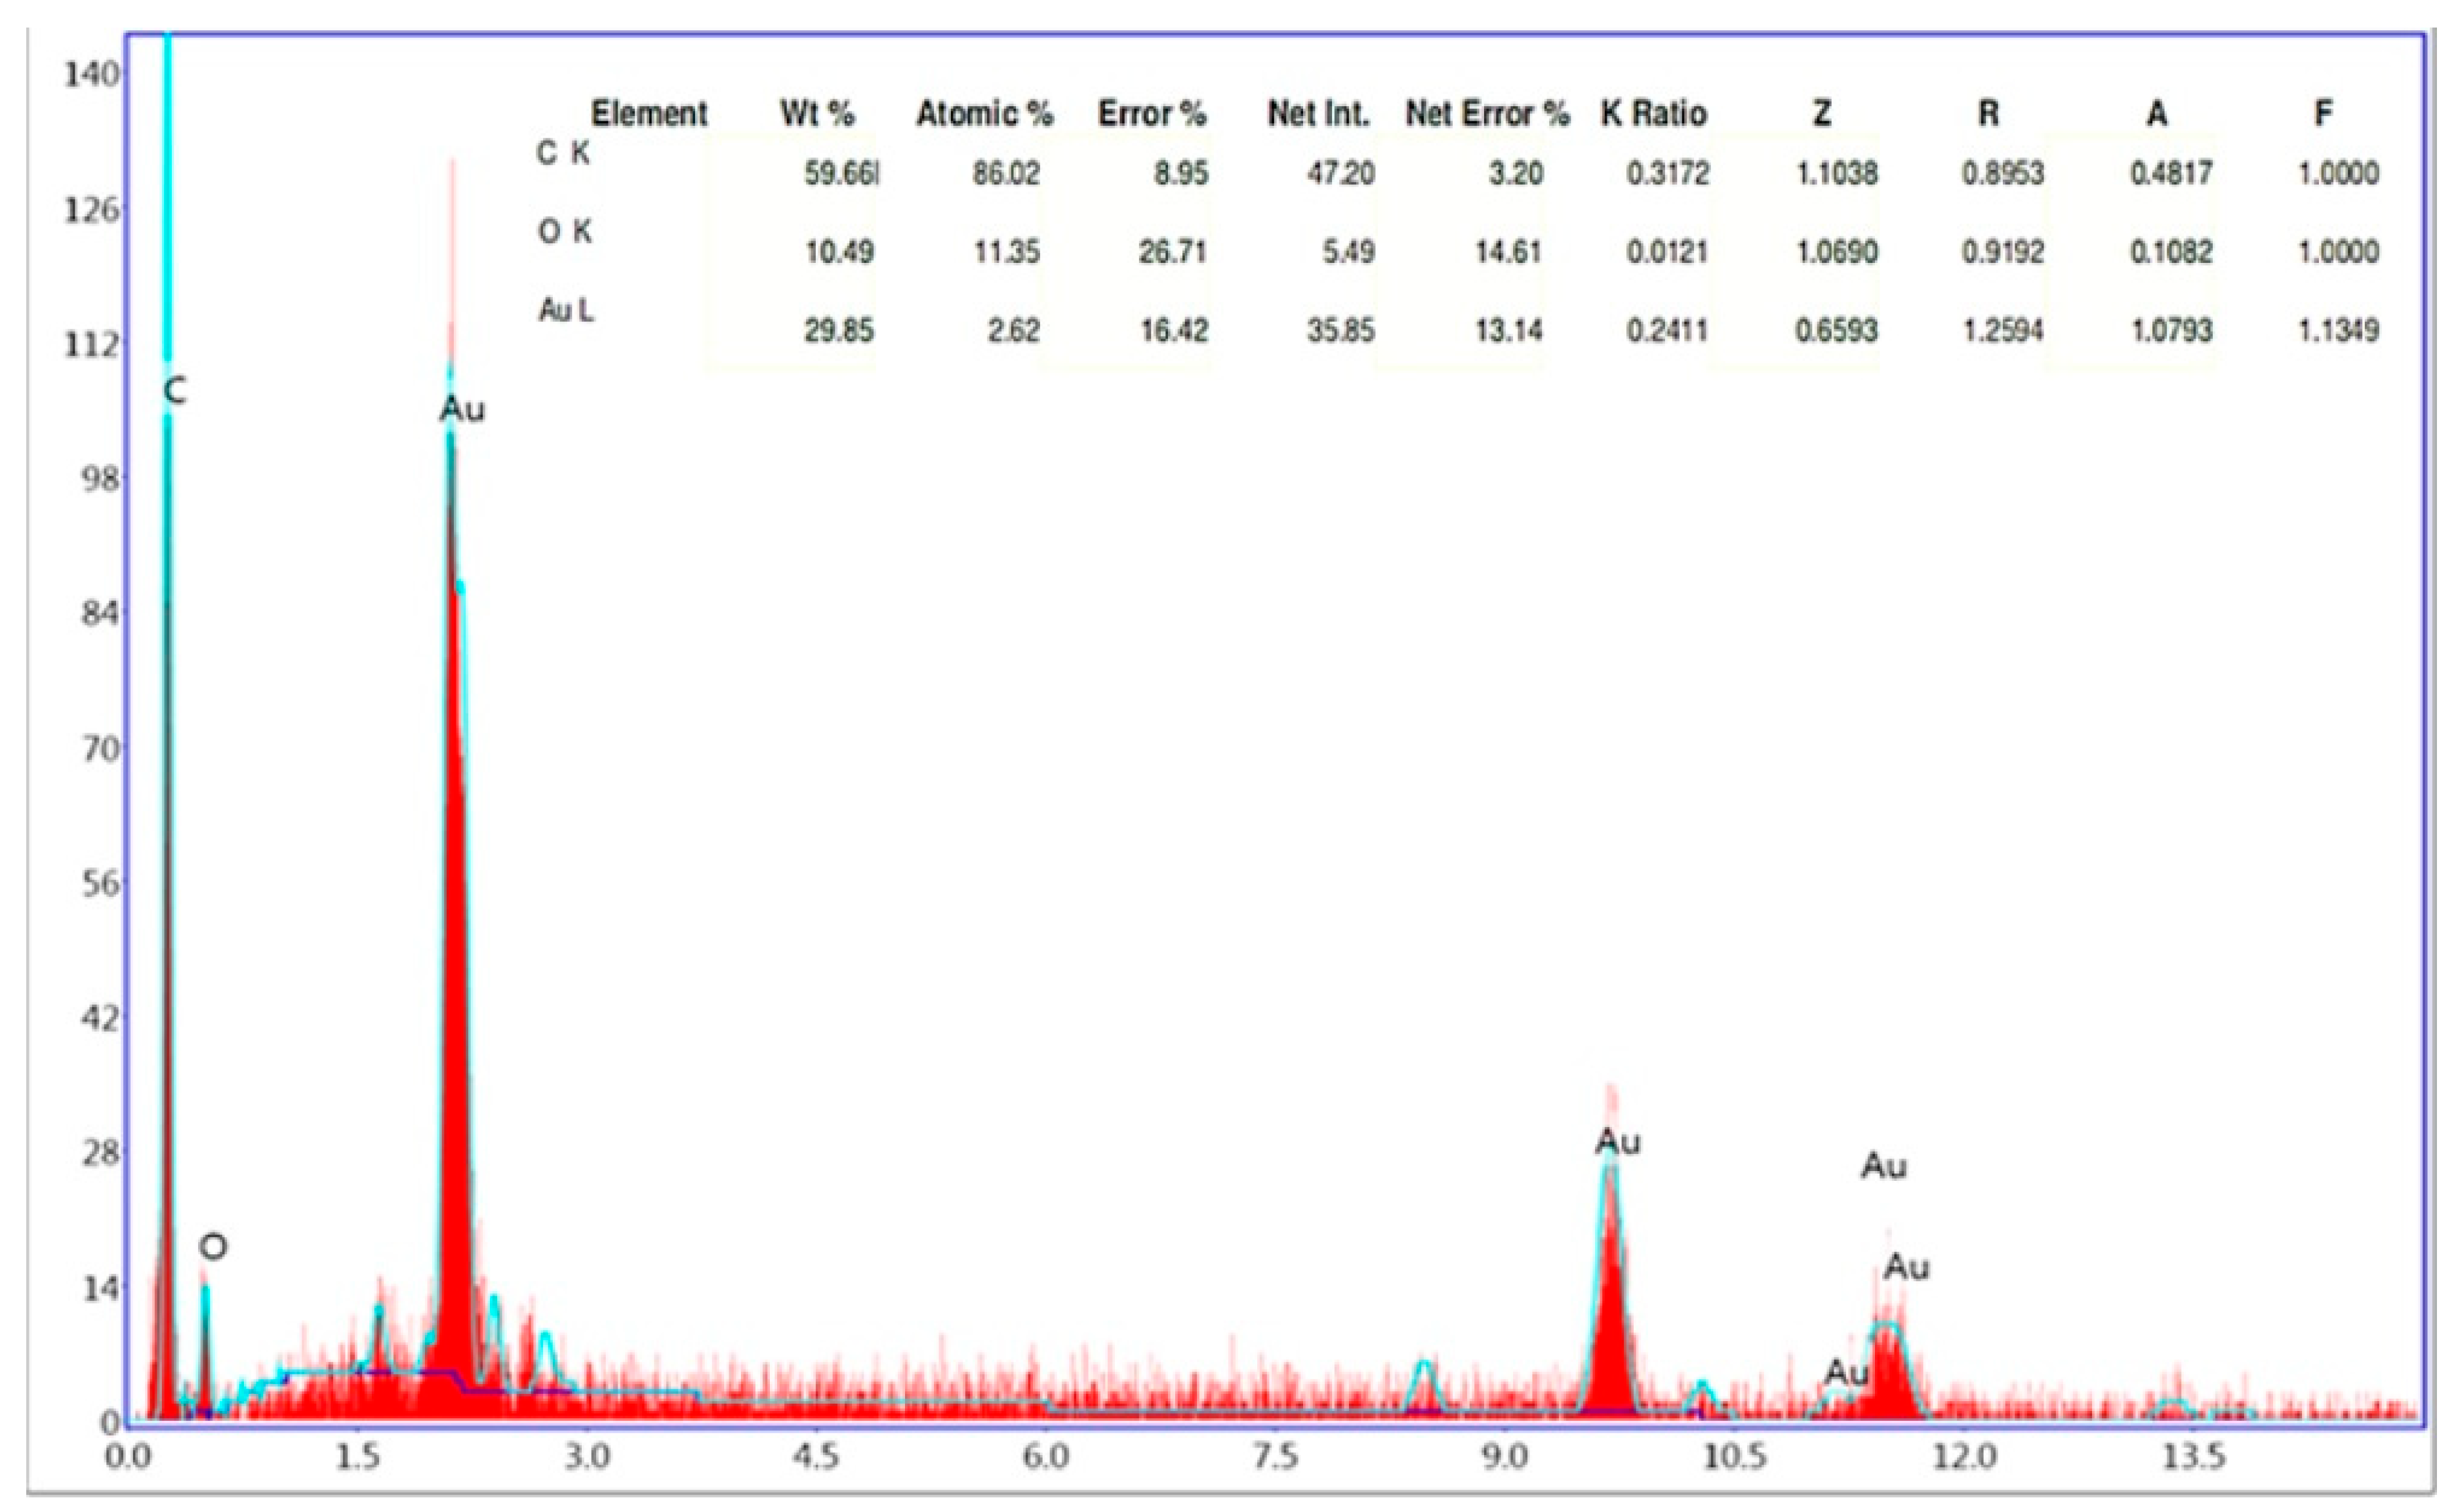Click the "Au" label on the tallest gold peak
This screenshot has height=1512, width=2456.
click(462, 409)
